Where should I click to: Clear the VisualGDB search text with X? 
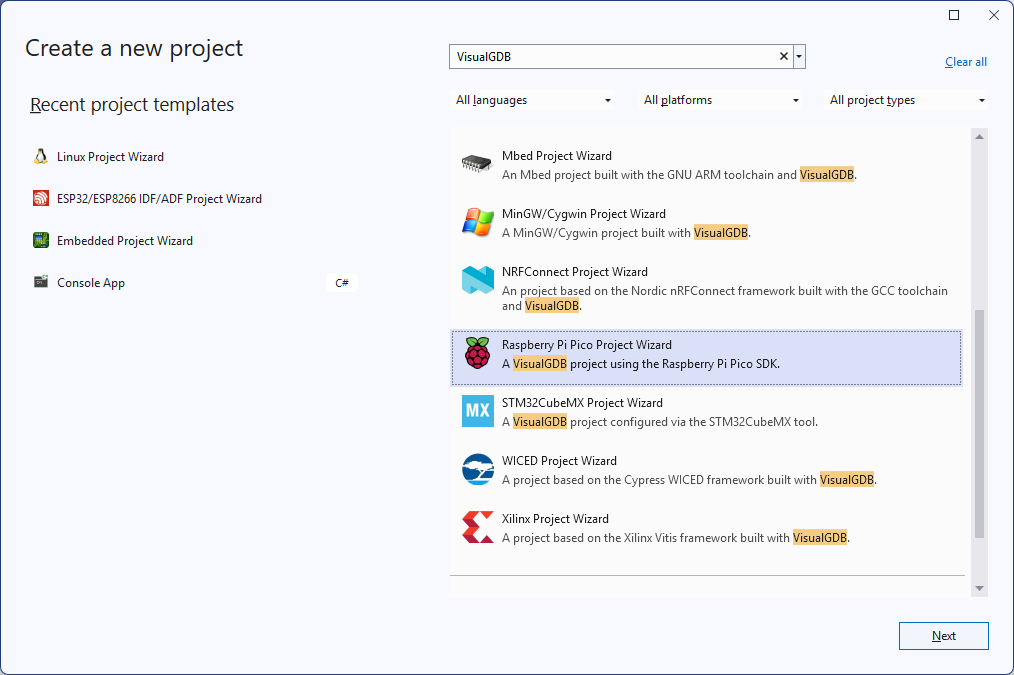coord(784,57)
